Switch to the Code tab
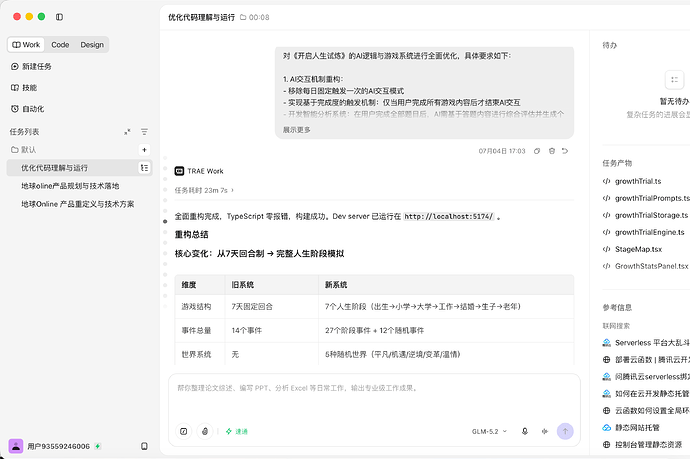690x459 pixels. tap(60, 44)
